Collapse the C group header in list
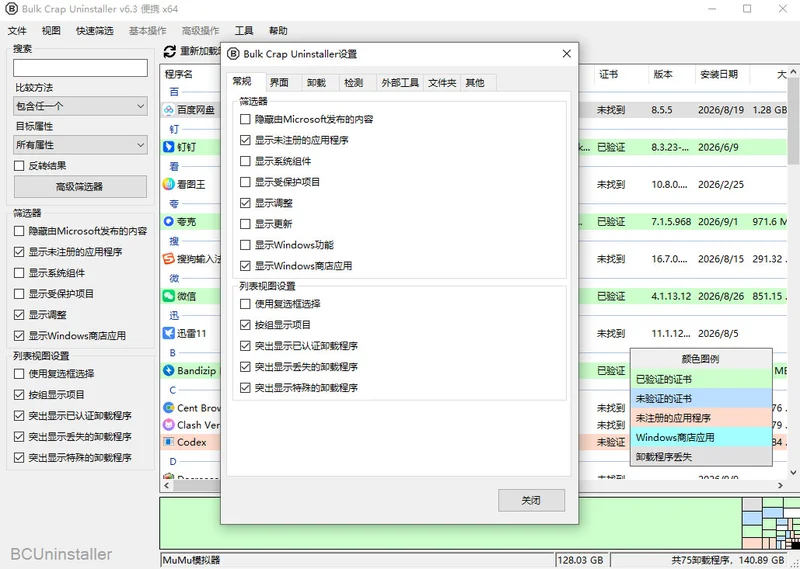This screenshot has width=800, height=569. 172,390
